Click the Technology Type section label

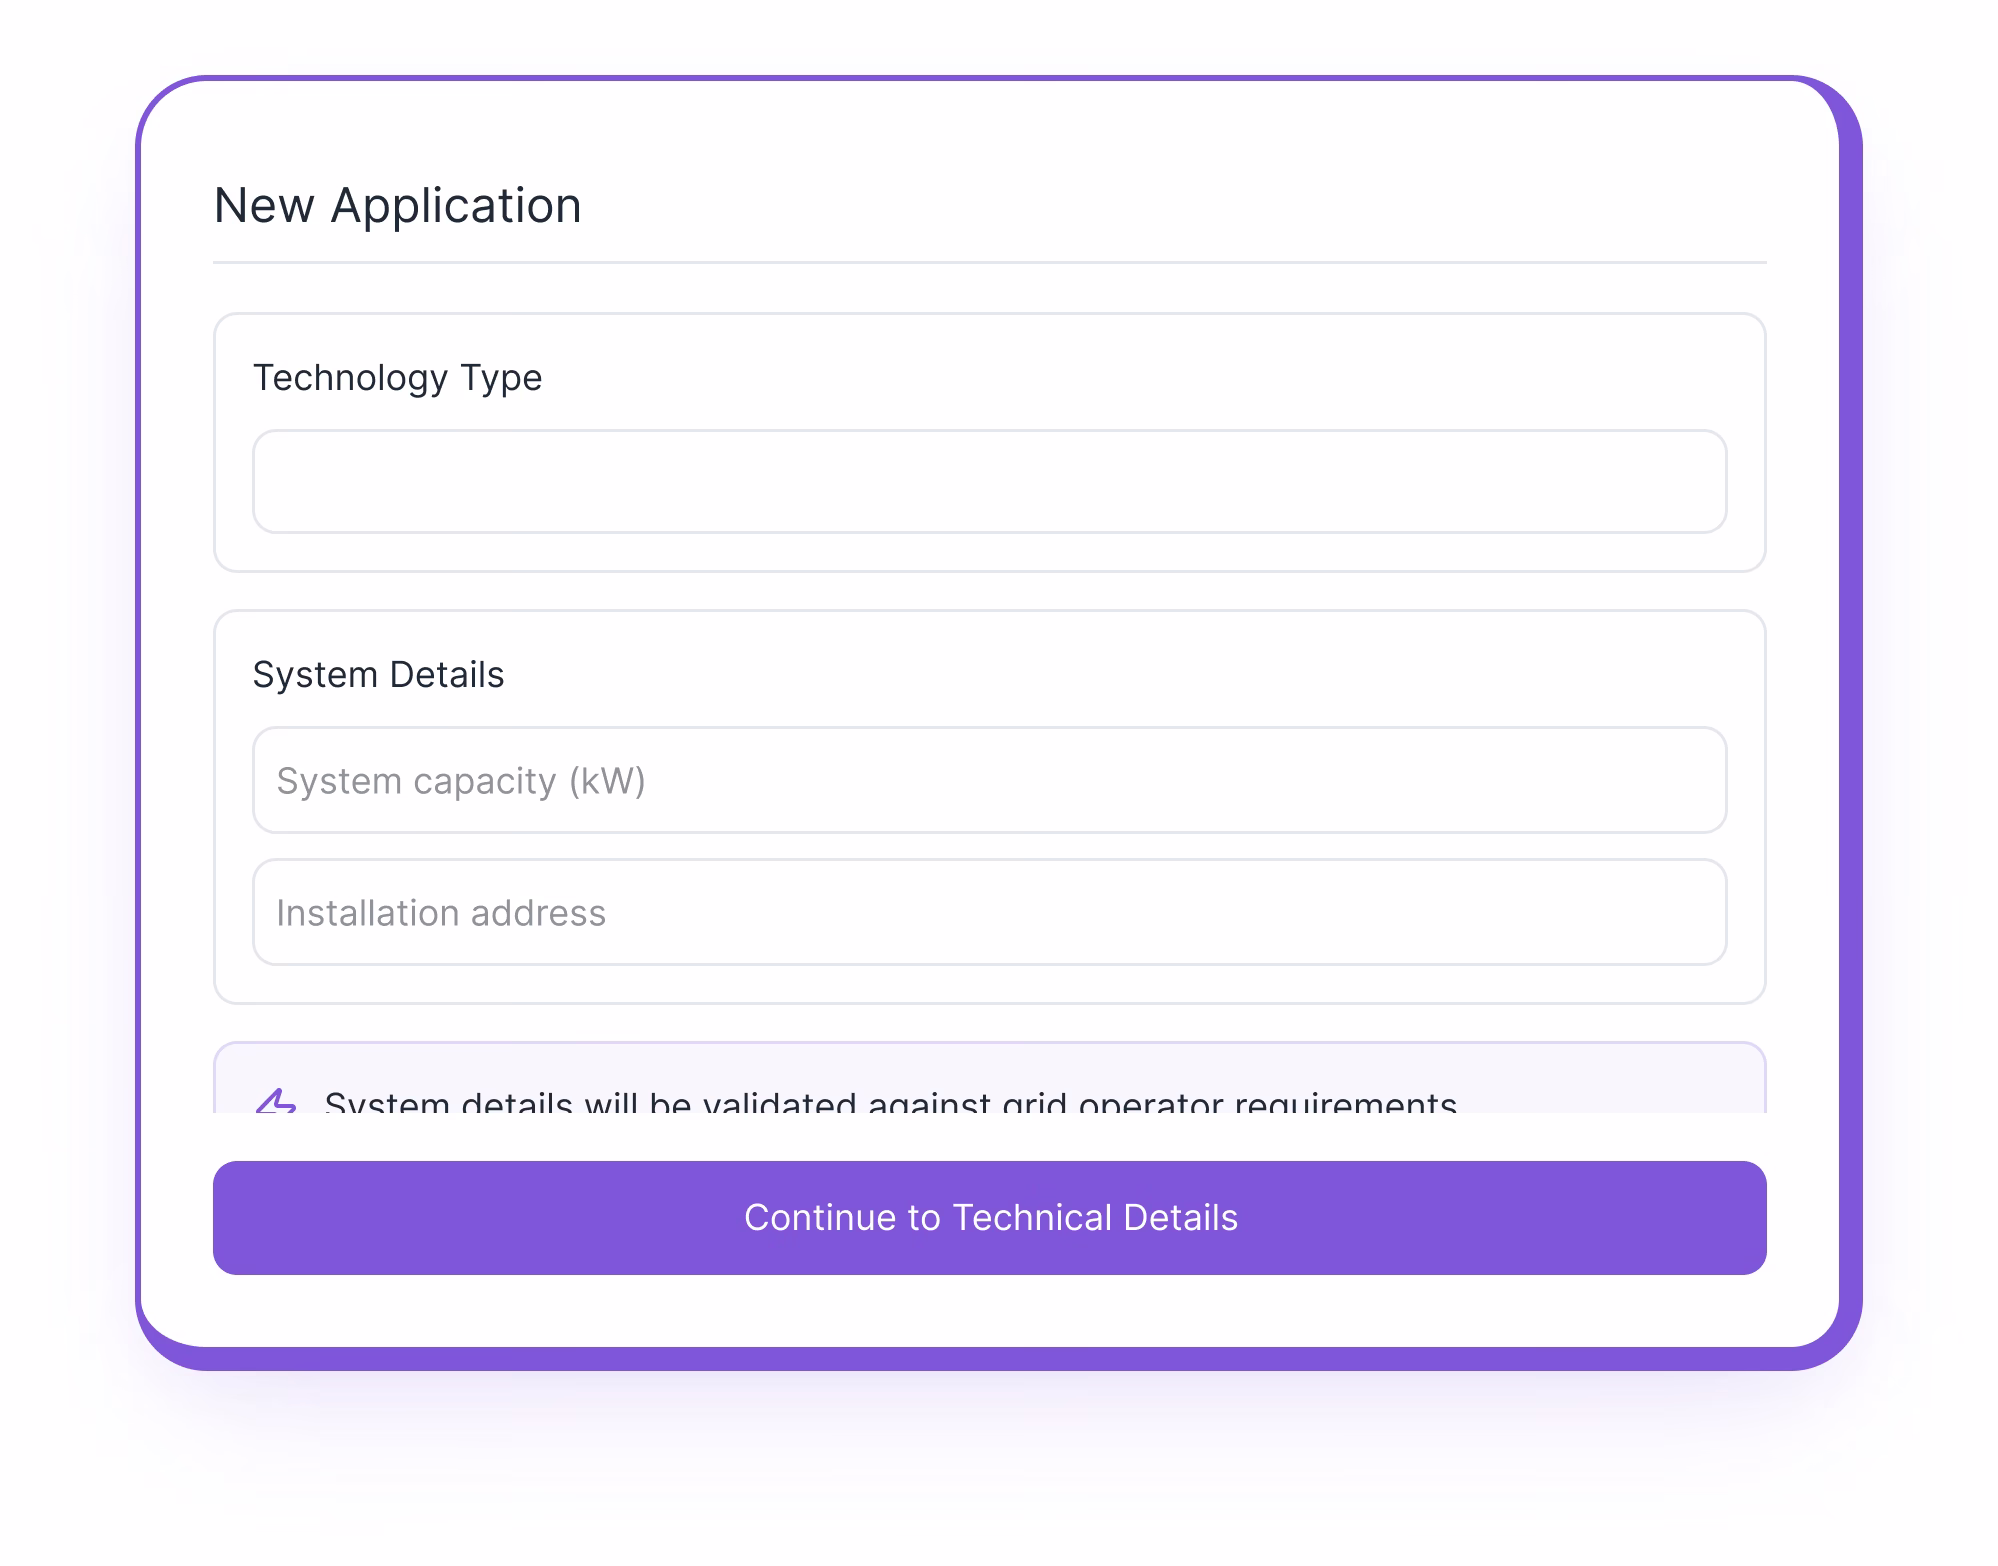click(398, 378)
